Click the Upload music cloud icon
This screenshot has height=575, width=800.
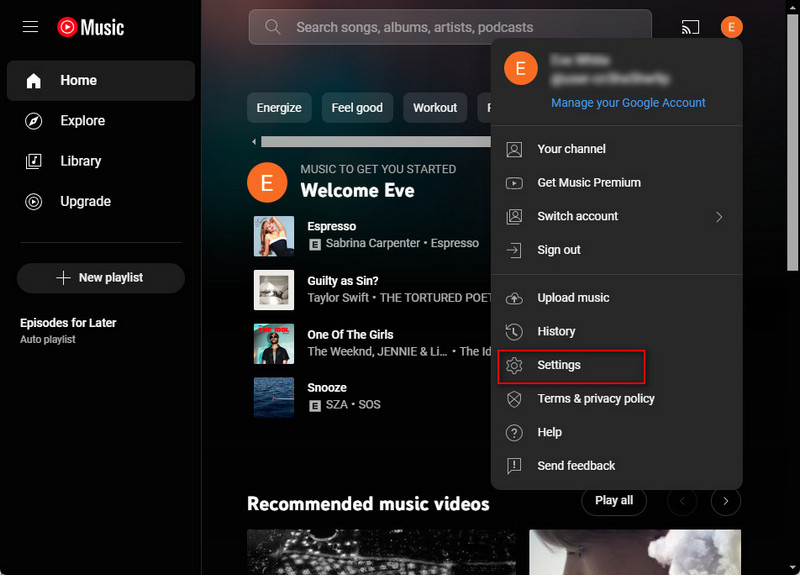[514, 298]
